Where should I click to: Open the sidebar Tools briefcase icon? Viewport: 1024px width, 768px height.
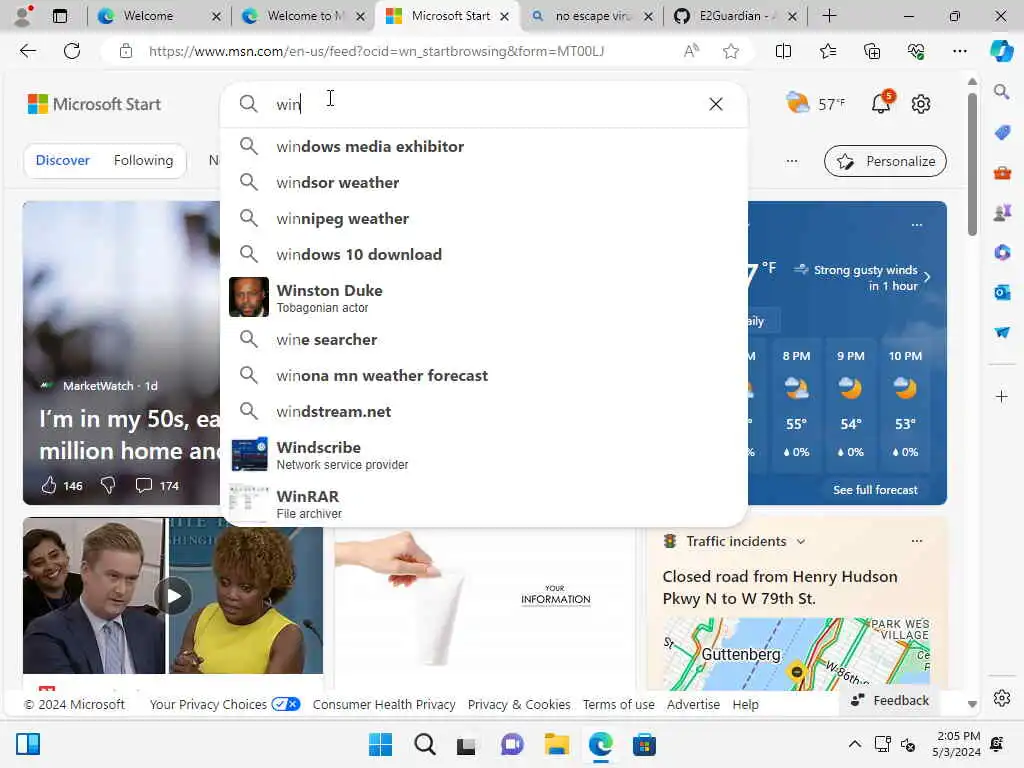[1002, 173]
